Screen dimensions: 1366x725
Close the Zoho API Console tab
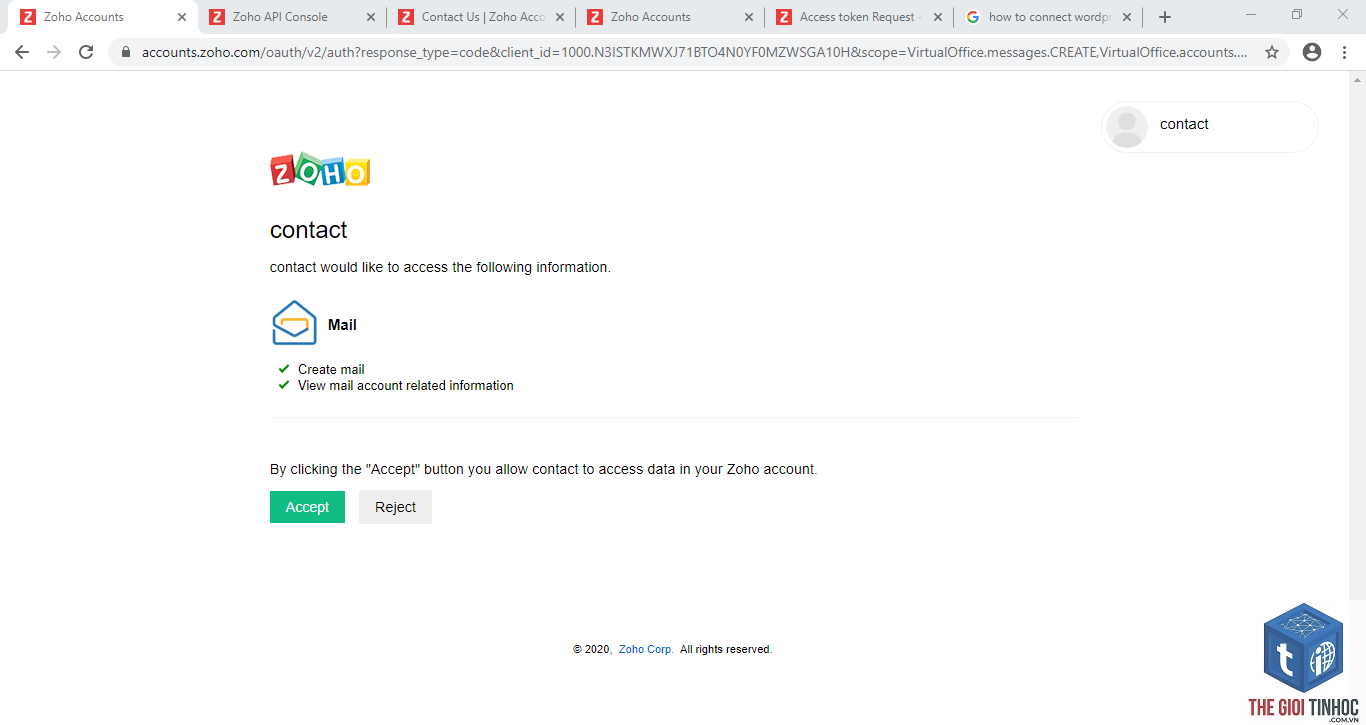[371, 17]
